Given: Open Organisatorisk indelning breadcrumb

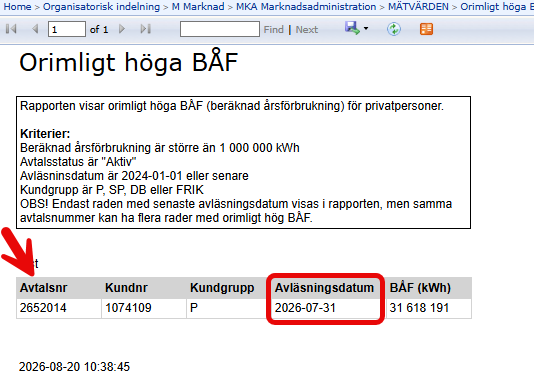Looking at the screenshot, I should 101,6.
